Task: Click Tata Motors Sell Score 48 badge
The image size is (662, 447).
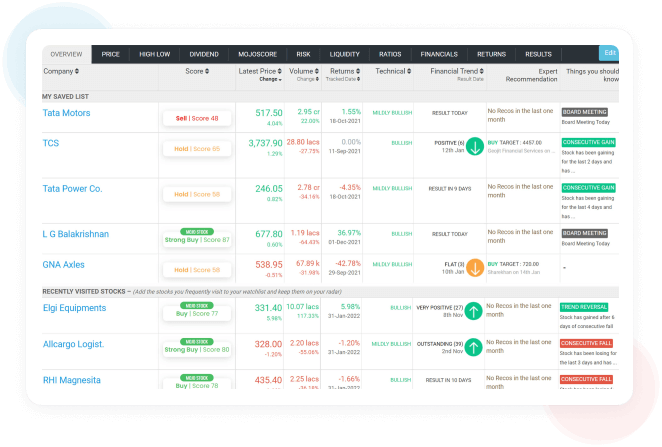Action: point(198,118)
